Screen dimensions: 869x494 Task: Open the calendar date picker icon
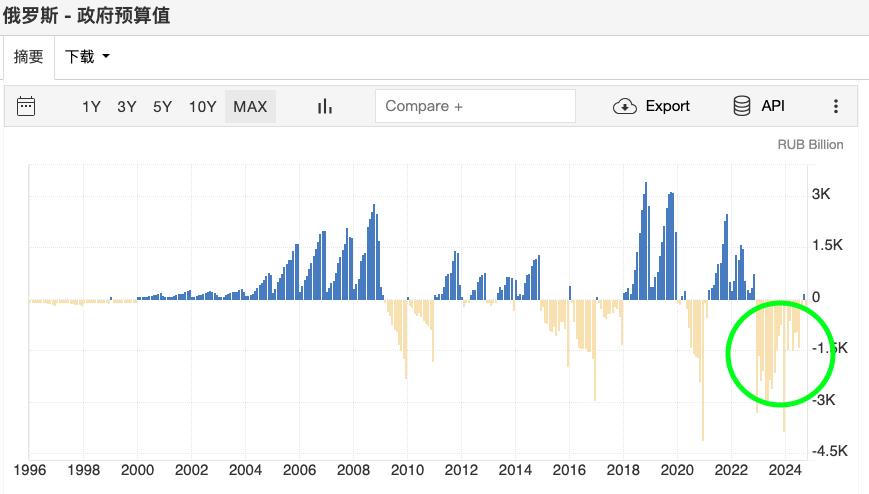[27, 106]
